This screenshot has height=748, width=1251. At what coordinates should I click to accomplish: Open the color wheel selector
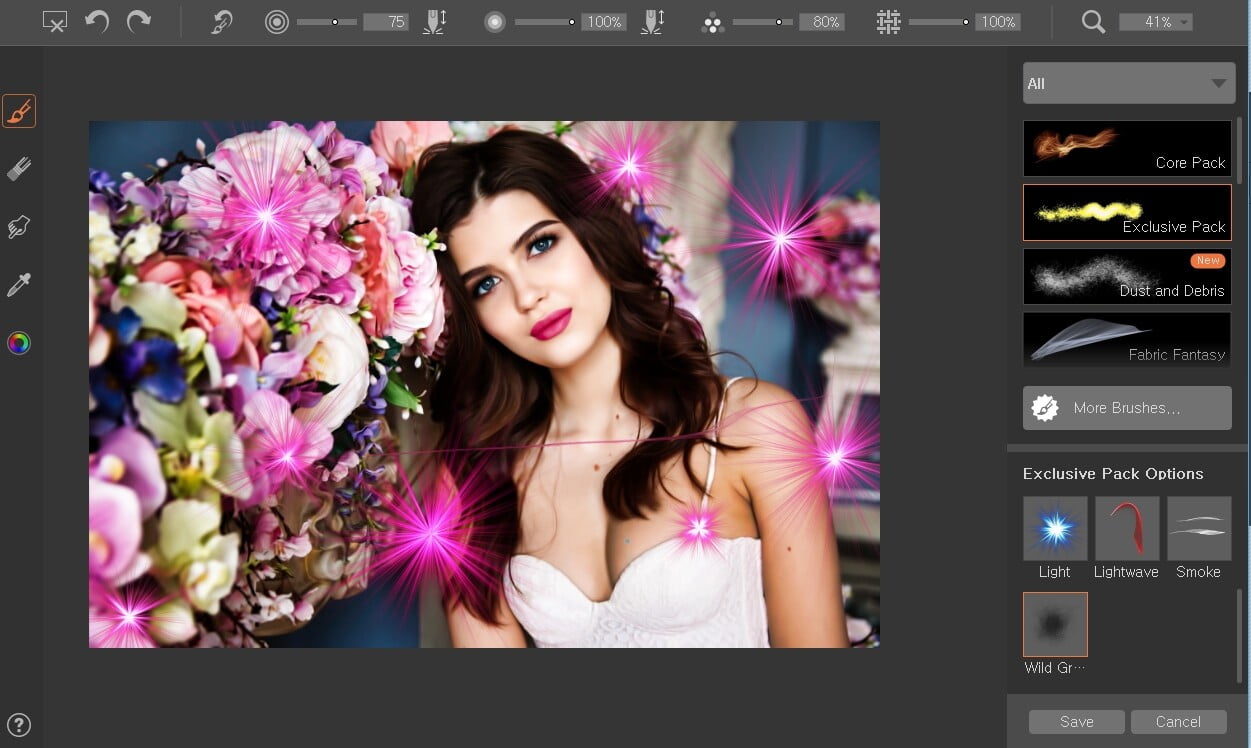tap(19, 344)
